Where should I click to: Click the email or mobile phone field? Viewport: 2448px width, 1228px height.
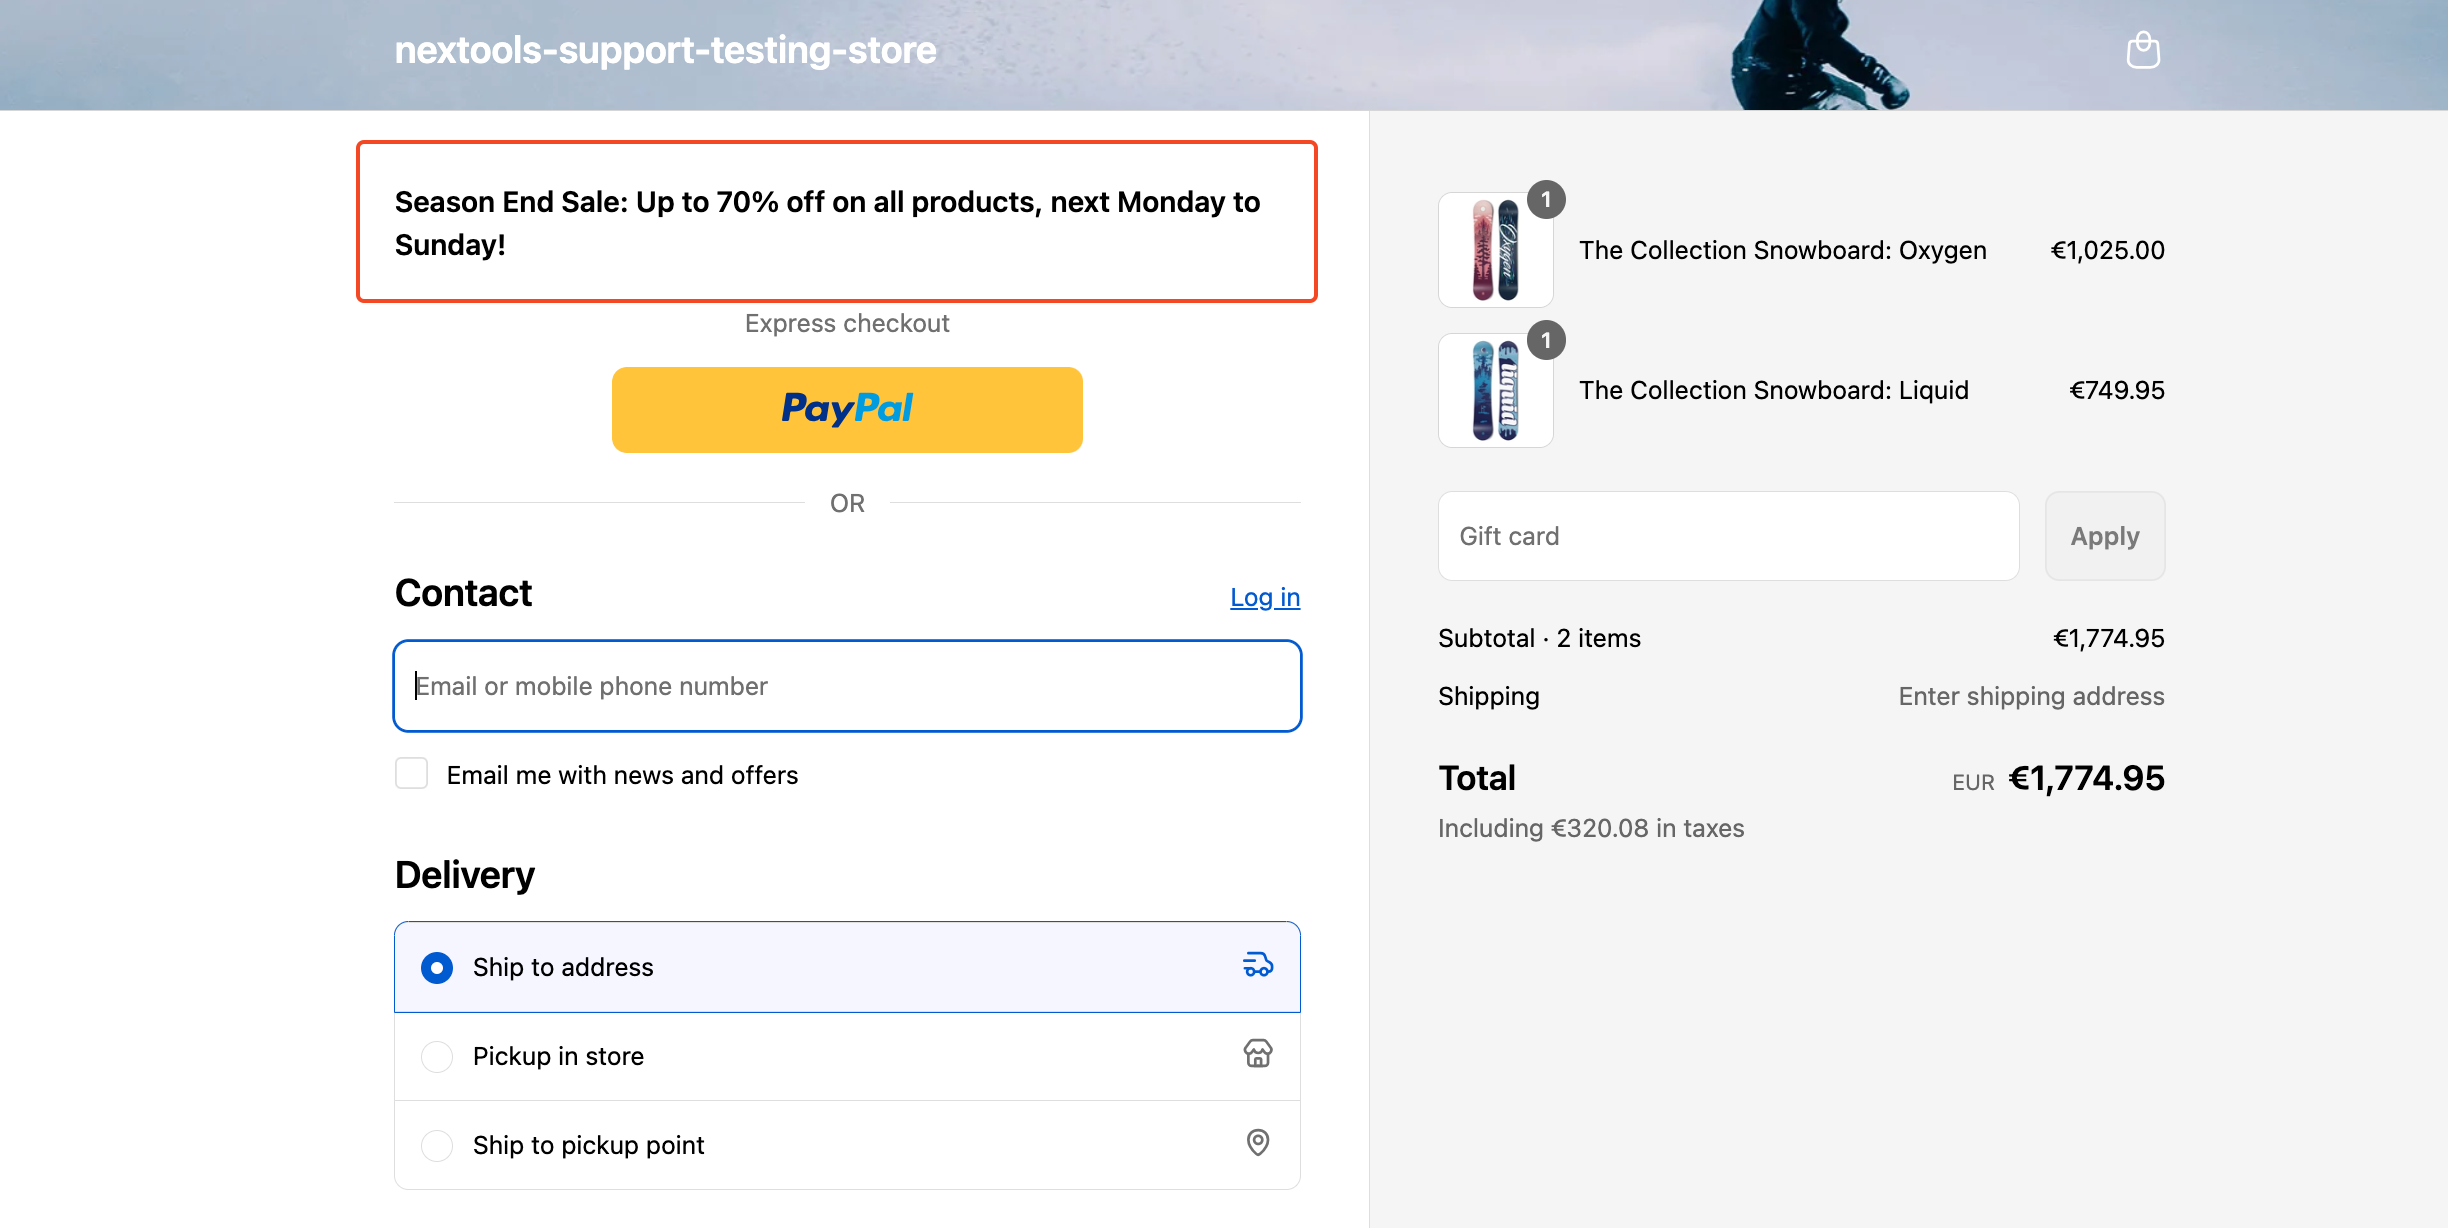click(x=847, y=686)
